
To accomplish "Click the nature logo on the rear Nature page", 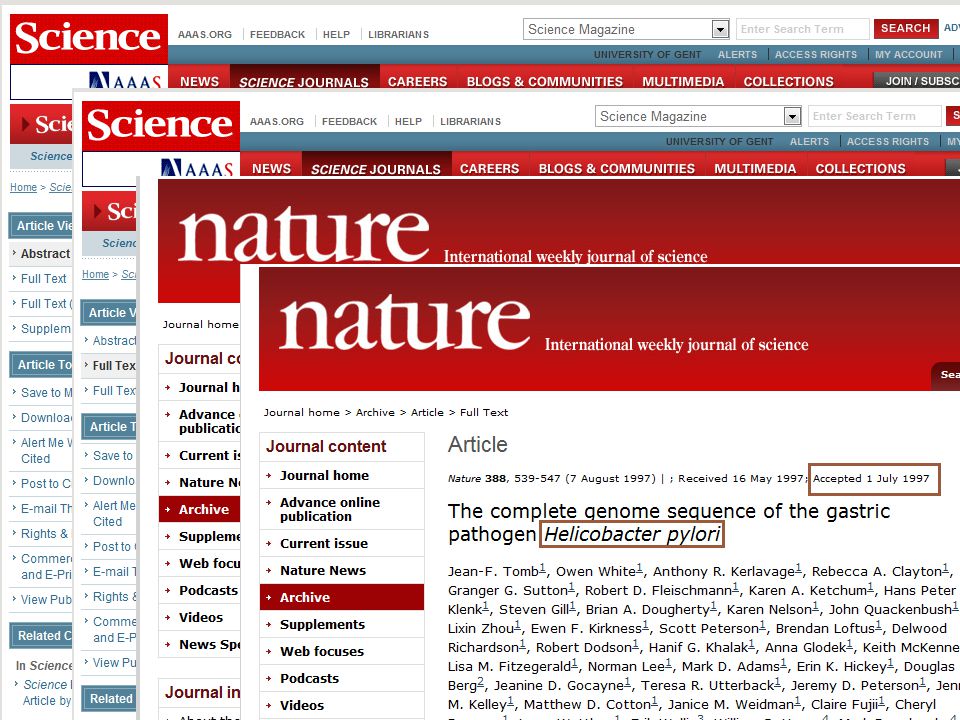I will [304, 234].
